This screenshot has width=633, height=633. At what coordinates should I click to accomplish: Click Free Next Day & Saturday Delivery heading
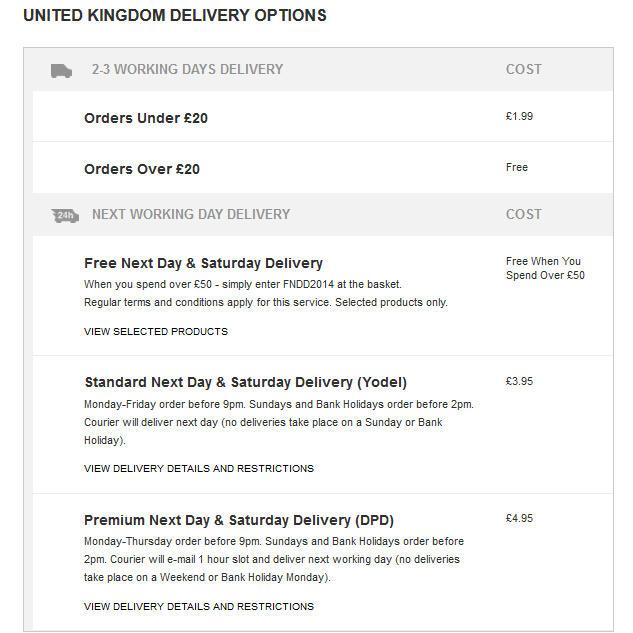click(203, 263)
